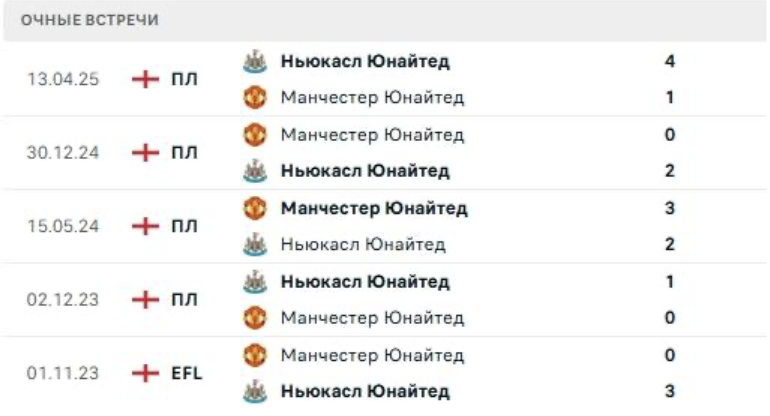Viewport: 770px width, 416px height.
Task: Click Newcastle crest in 30.12.24 match
Action: pyautogui.click(x=255, y=171)
